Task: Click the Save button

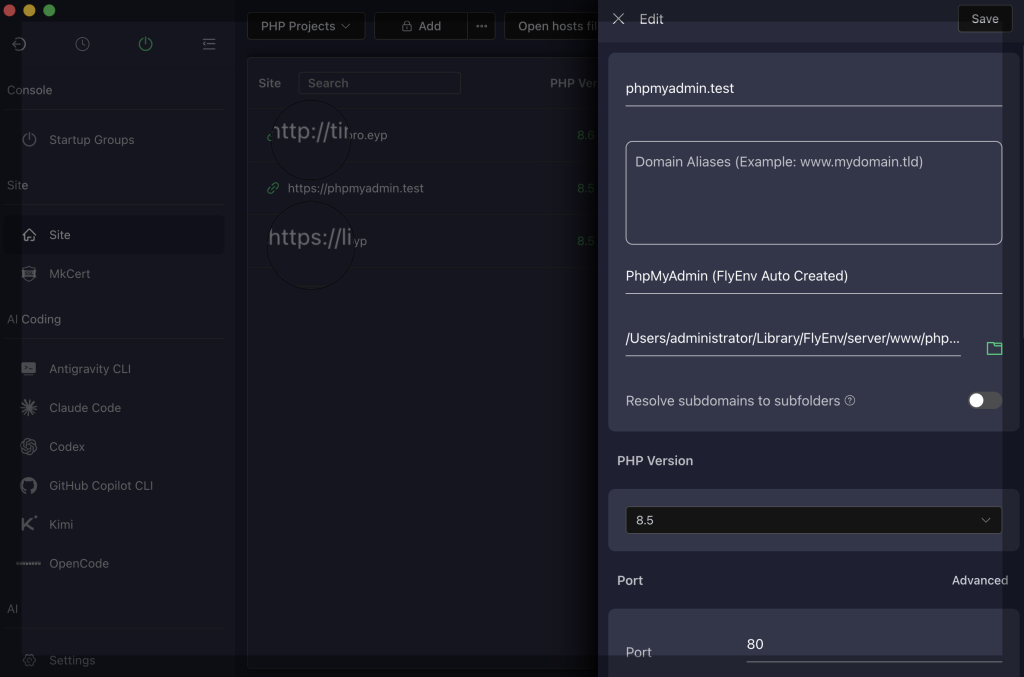Action: [x=985, y=19]
